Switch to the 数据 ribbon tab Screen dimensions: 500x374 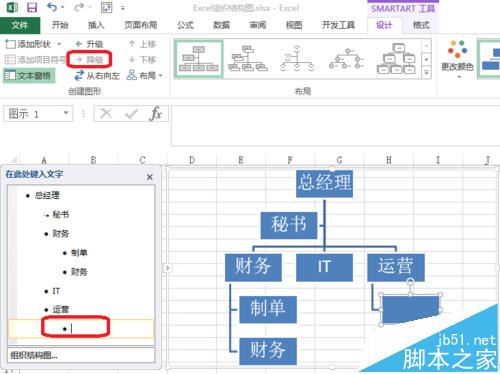click(x=221, y=25)
